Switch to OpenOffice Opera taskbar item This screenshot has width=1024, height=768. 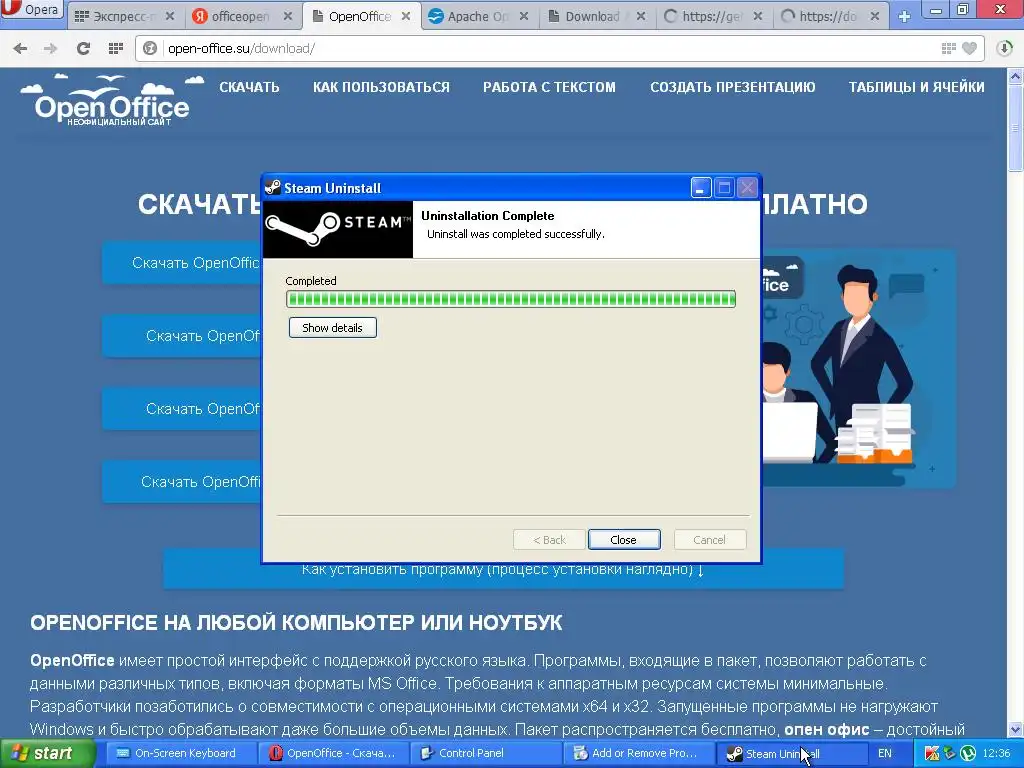click(x=332, y=753)
